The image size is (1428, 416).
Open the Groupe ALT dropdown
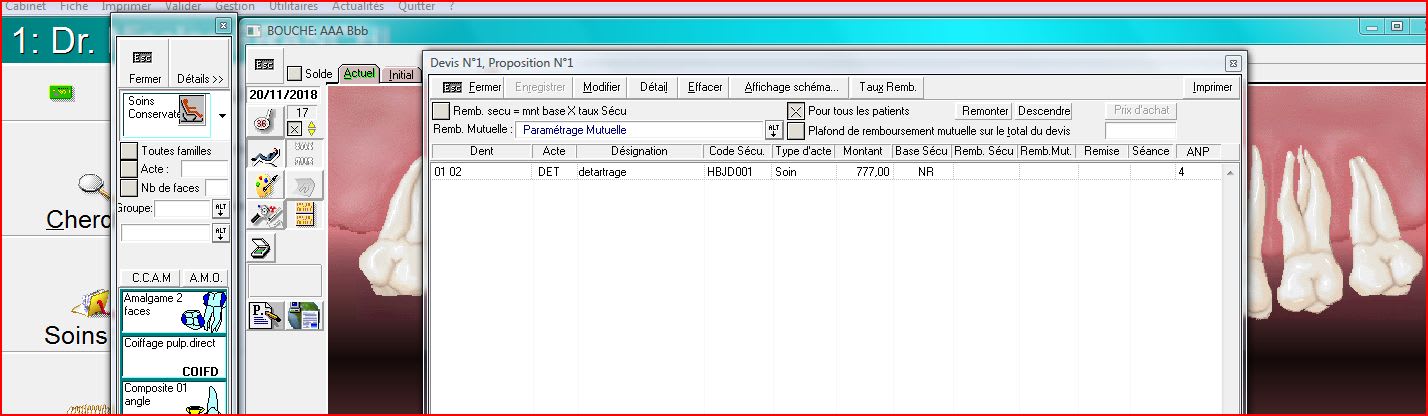(x=221, y=209)
